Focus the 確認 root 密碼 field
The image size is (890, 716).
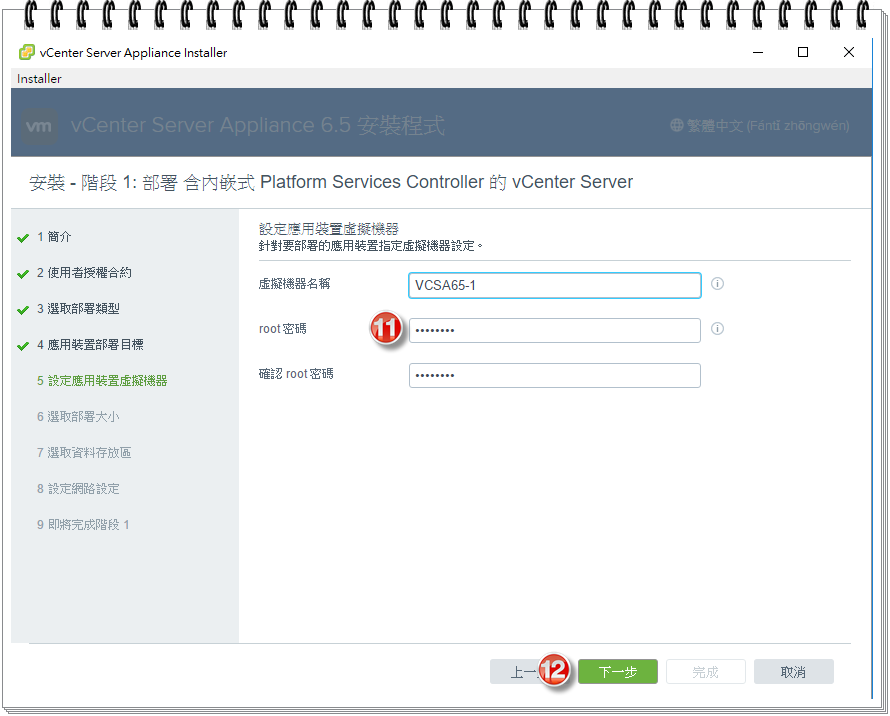555,375
